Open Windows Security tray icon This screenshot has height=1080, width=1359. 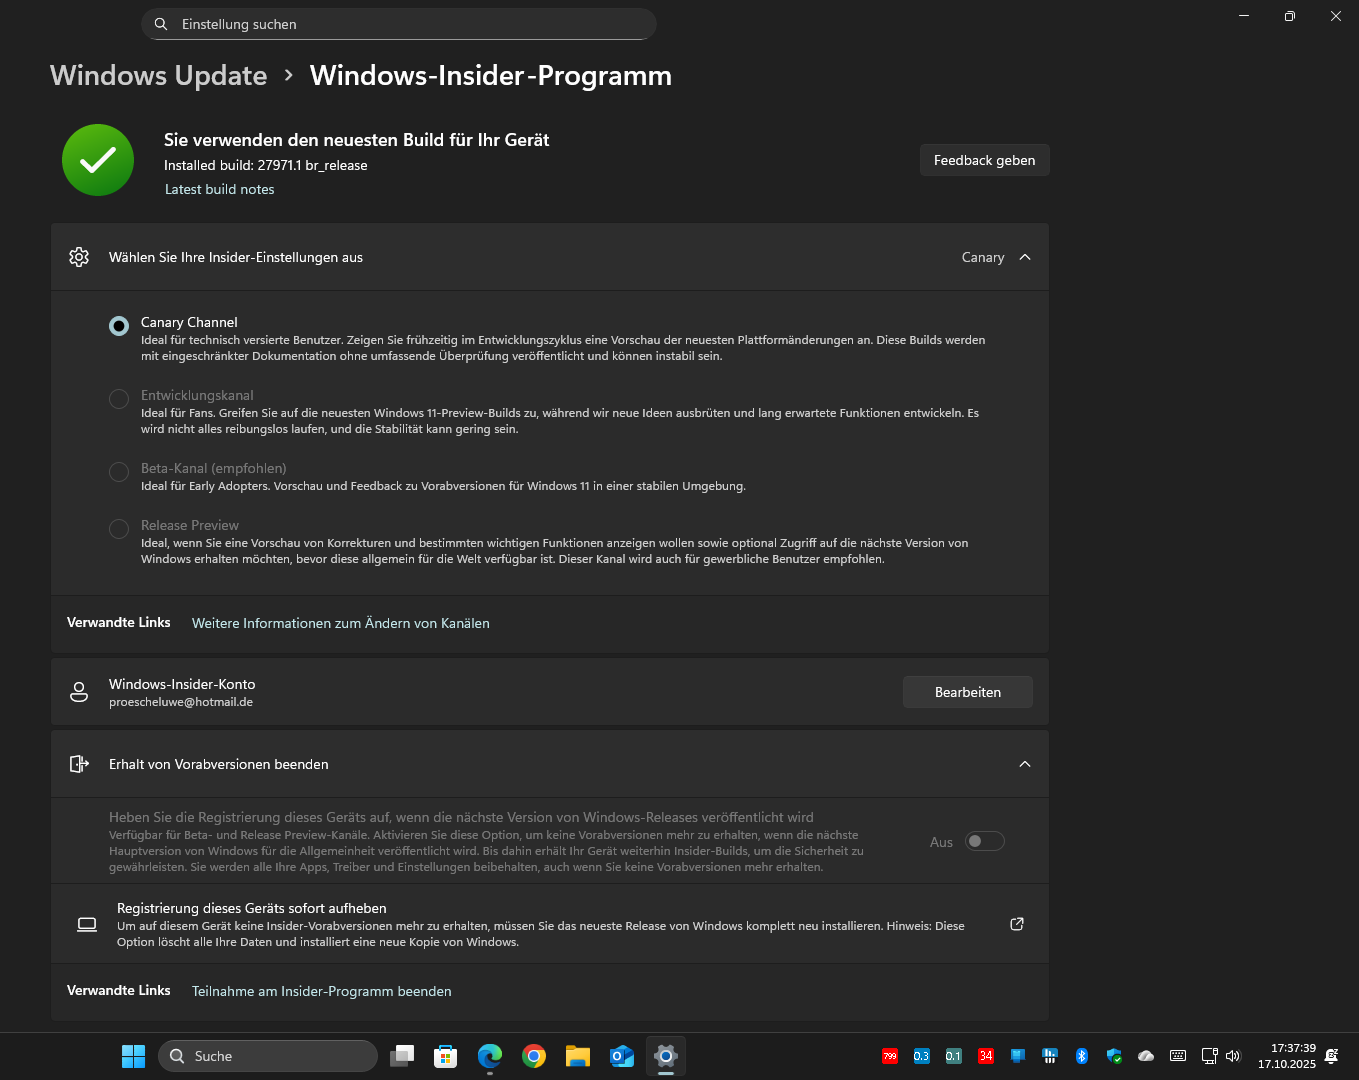[1114, 1056]
